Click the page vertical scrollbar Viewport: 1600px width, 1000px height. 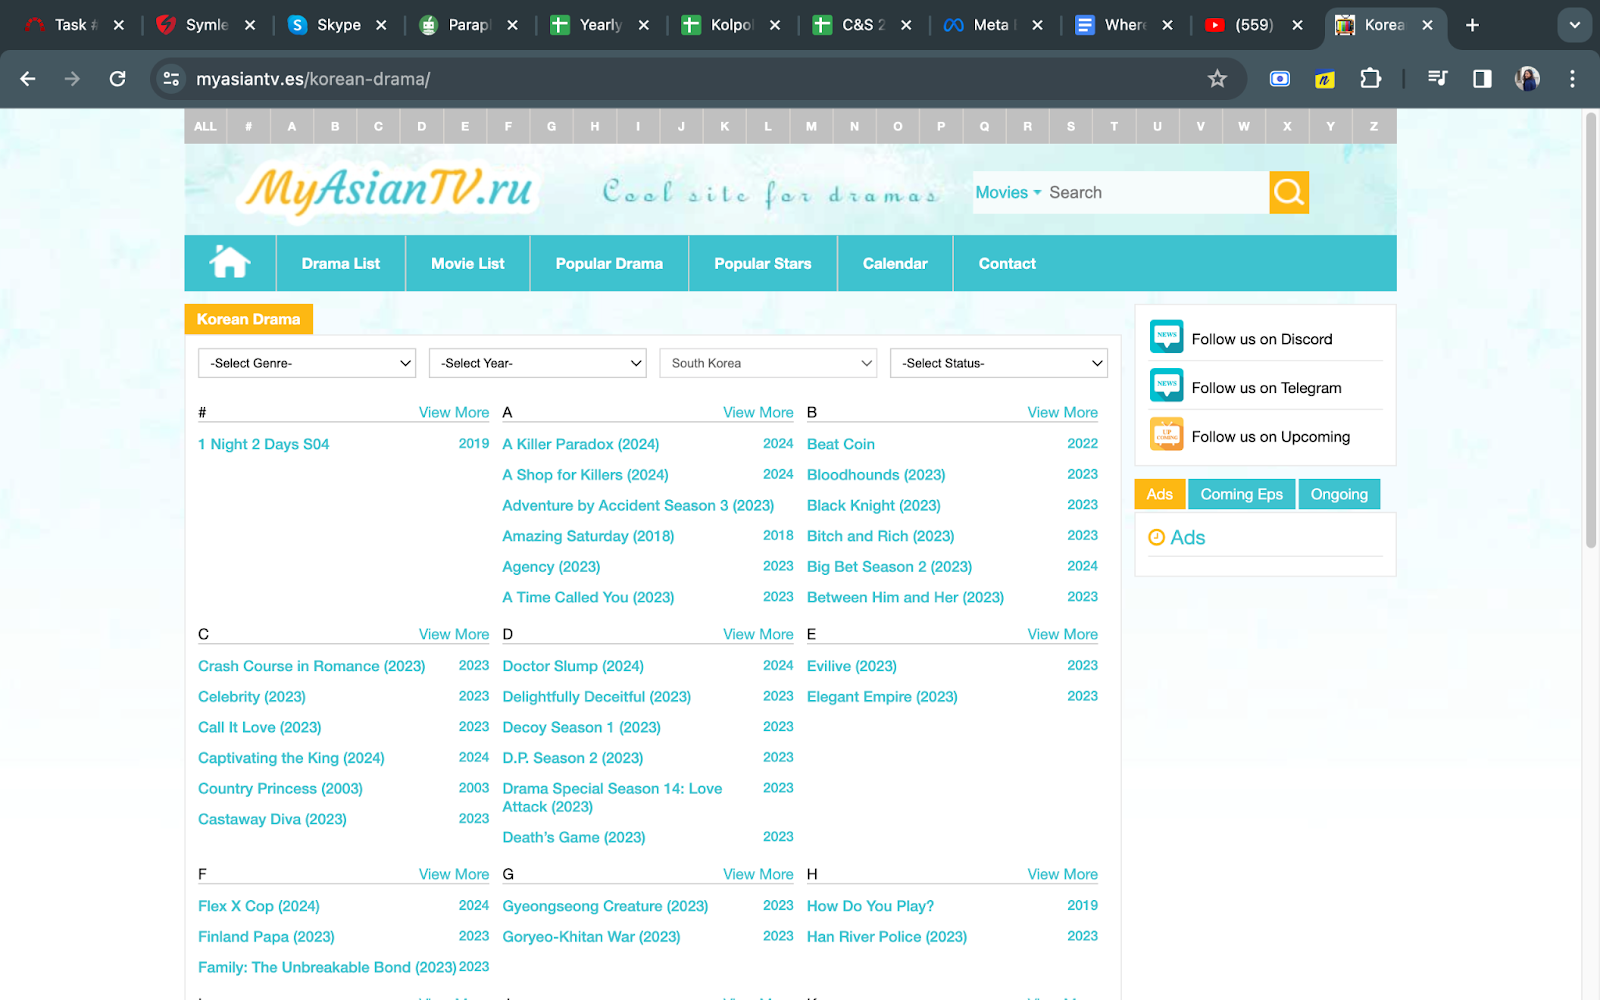[1591, 330]
